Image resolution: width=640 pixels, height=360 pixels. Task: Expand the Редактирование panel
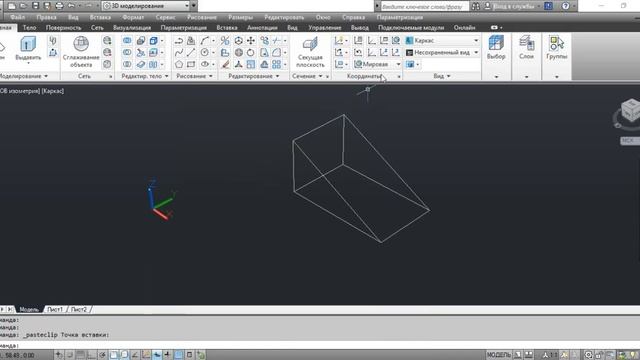(x=254, y=76)
